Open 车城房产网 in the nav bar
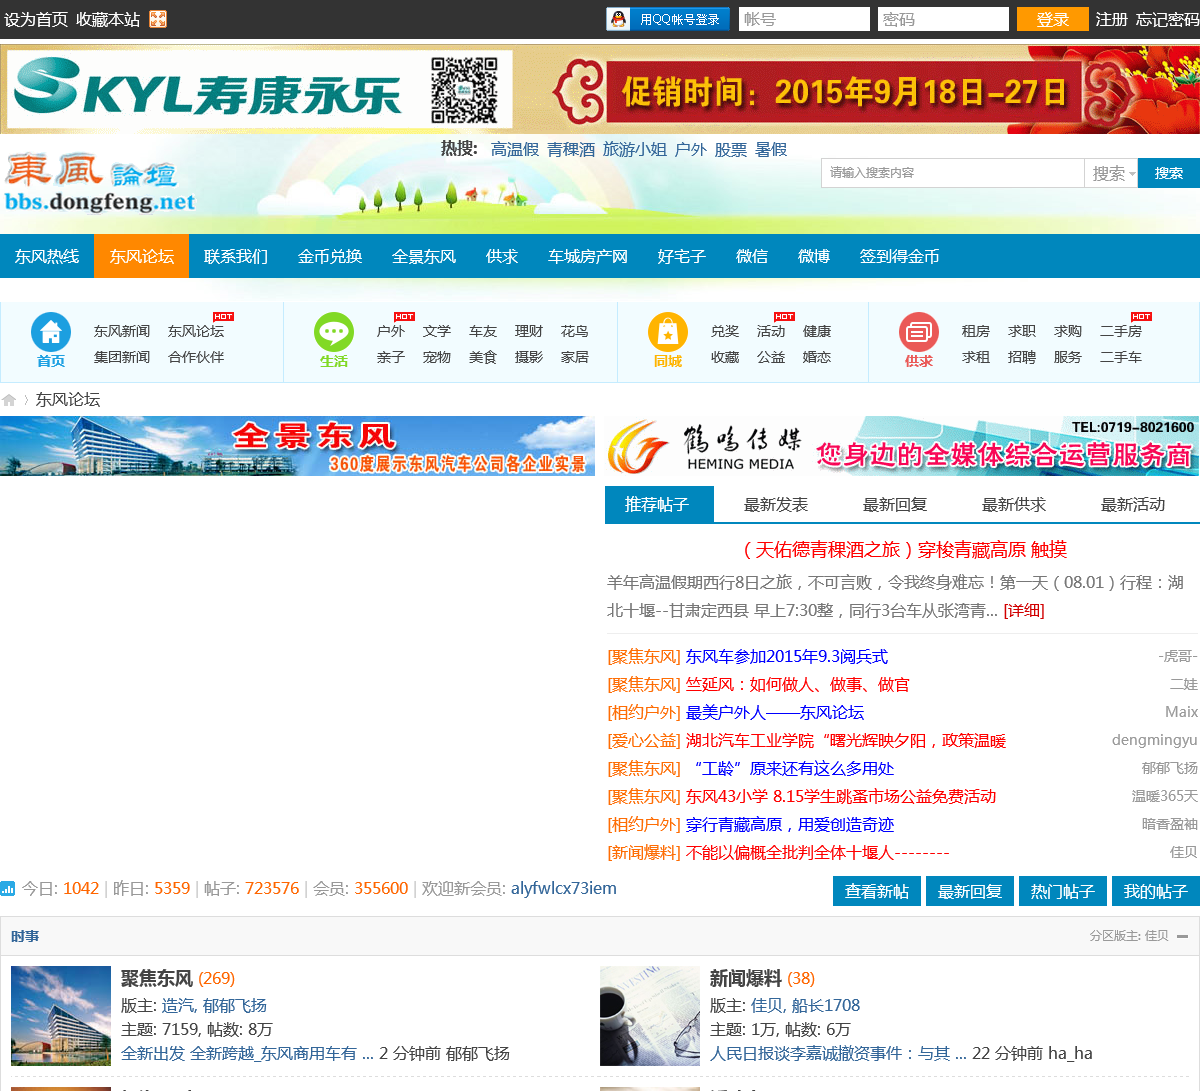The height and width of the screenshot is (1091, 1200). [x=588, y=256]
